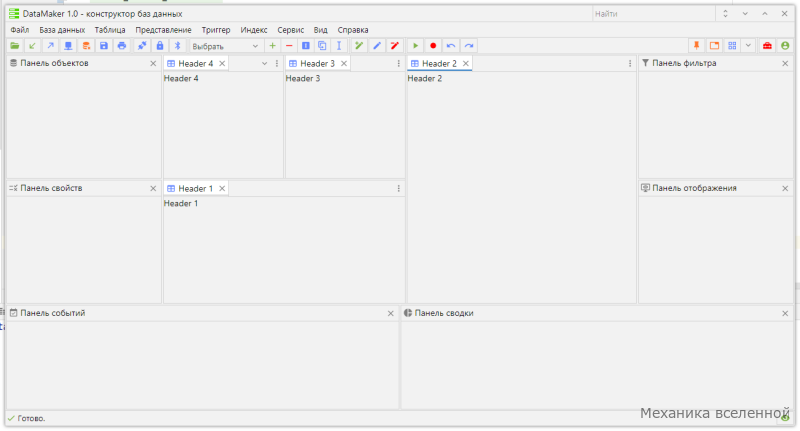Open the Выбрать combo box
This screenshot has height=431, width=800.
[226, 46]
